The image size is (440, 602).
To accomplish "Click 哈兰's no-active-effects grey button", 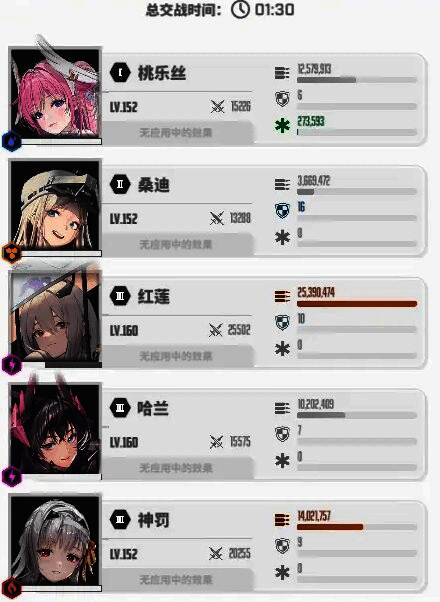I will (177, 468).
